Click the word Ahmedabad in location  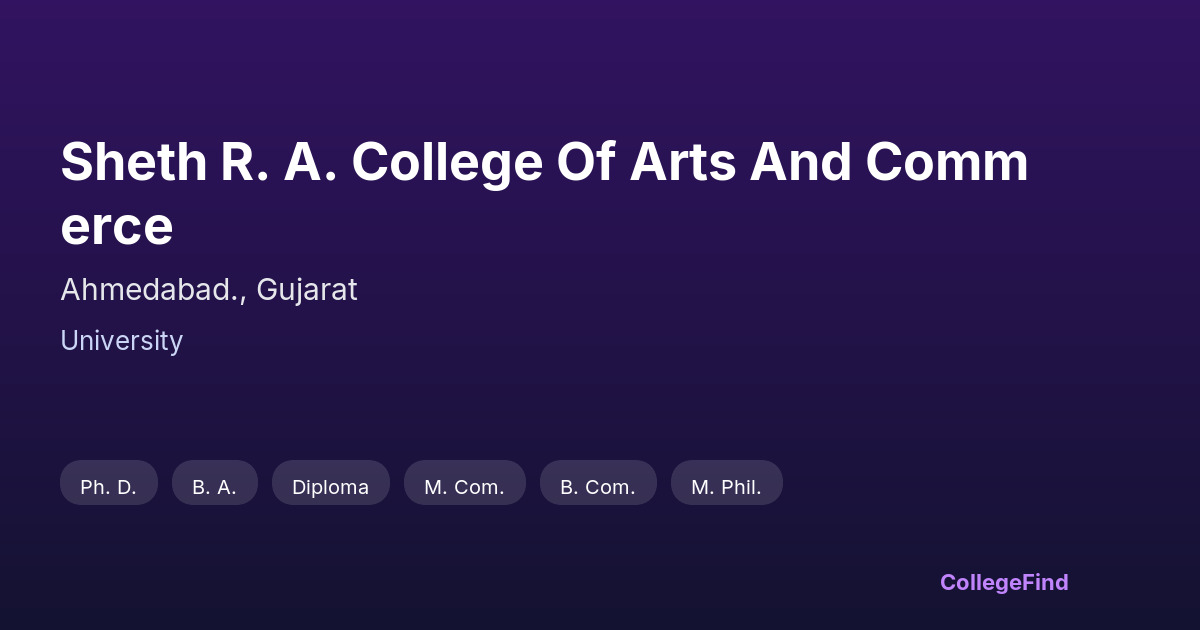[x=149, y=290]
